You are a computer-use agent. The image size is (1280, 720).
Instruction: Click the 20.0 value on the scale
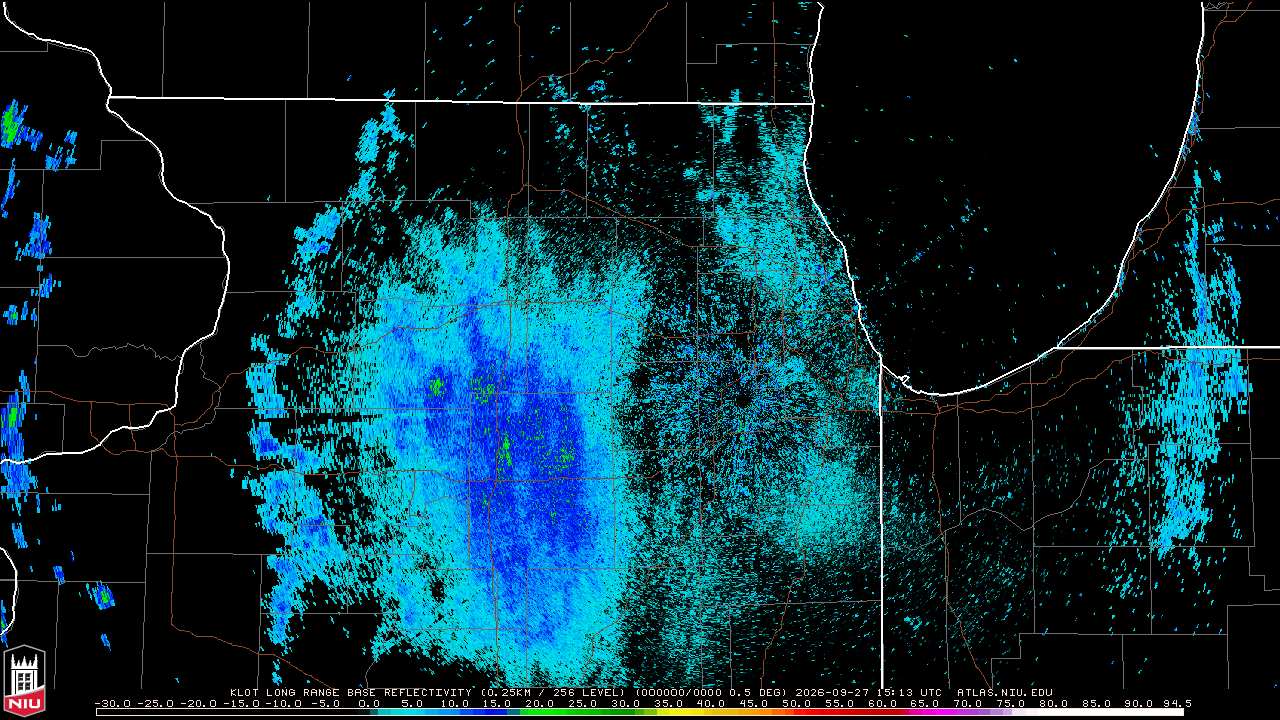point(539,703)
